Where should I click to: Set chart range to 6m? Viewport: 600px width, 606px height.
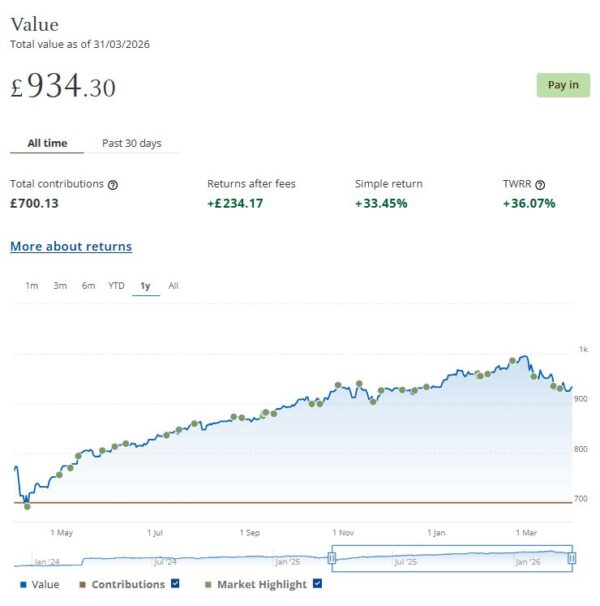point(88,286)
